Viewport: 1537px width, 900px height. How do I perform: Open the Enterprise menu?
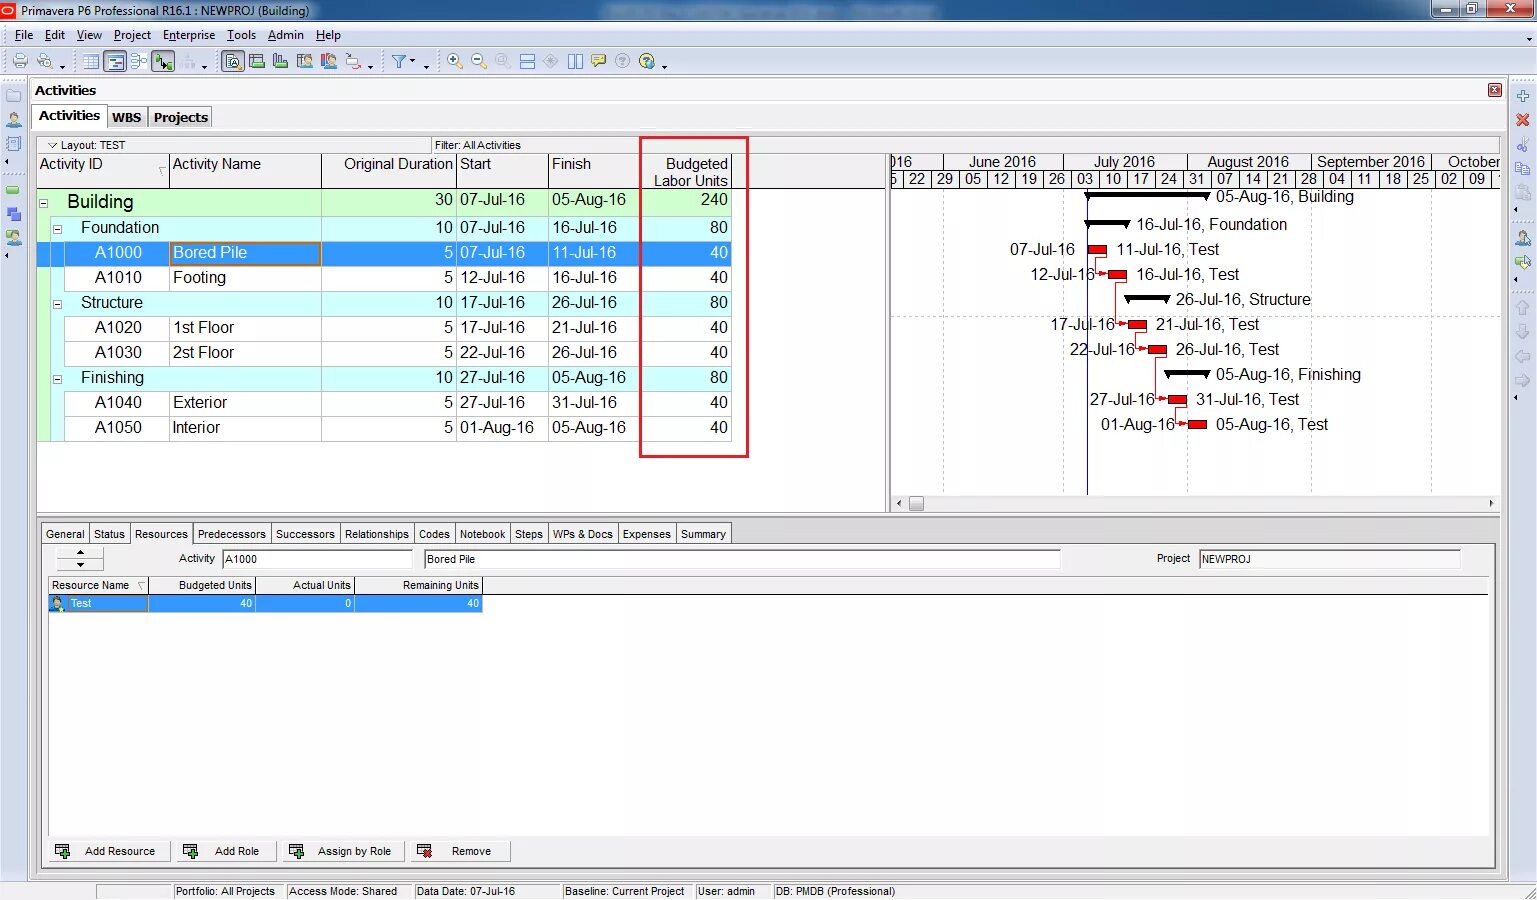189,35
